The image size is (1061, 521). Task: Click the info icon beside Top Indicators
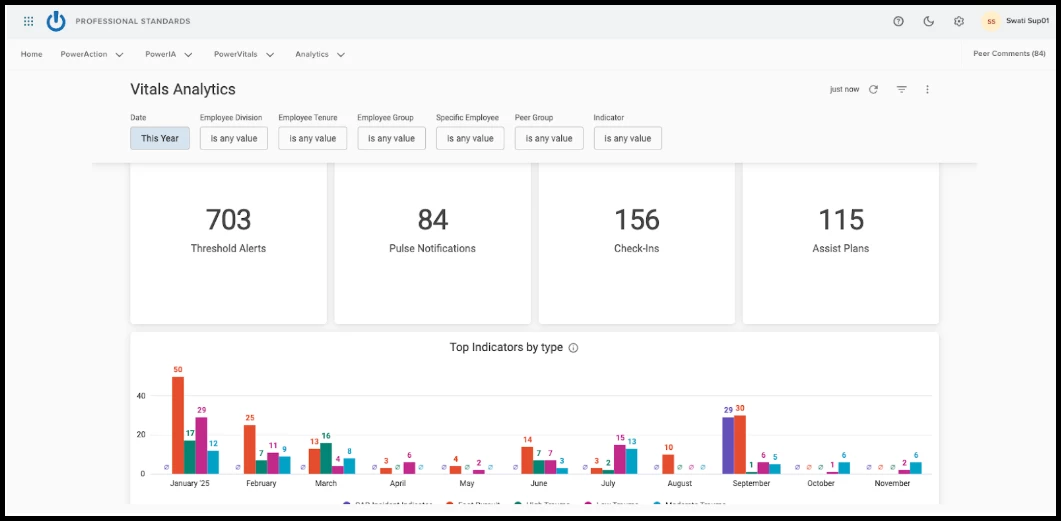tap(573, 348)
